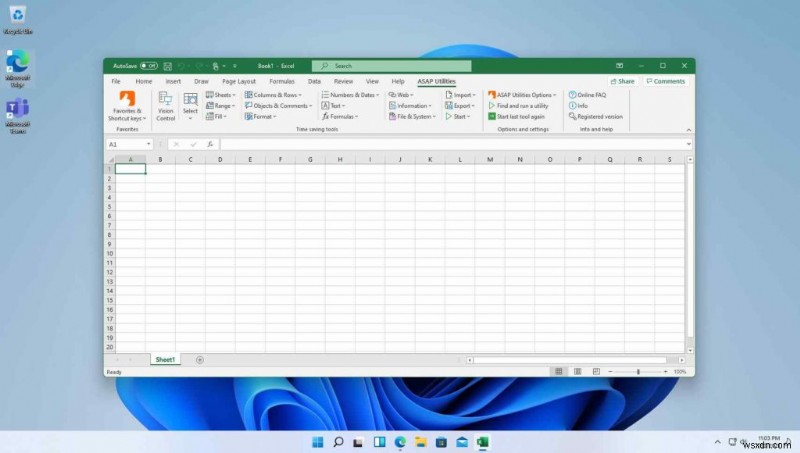Click the Undo icon
This screenshot has height=453, width=800.
pyautogui.click(x=181, y=66)
